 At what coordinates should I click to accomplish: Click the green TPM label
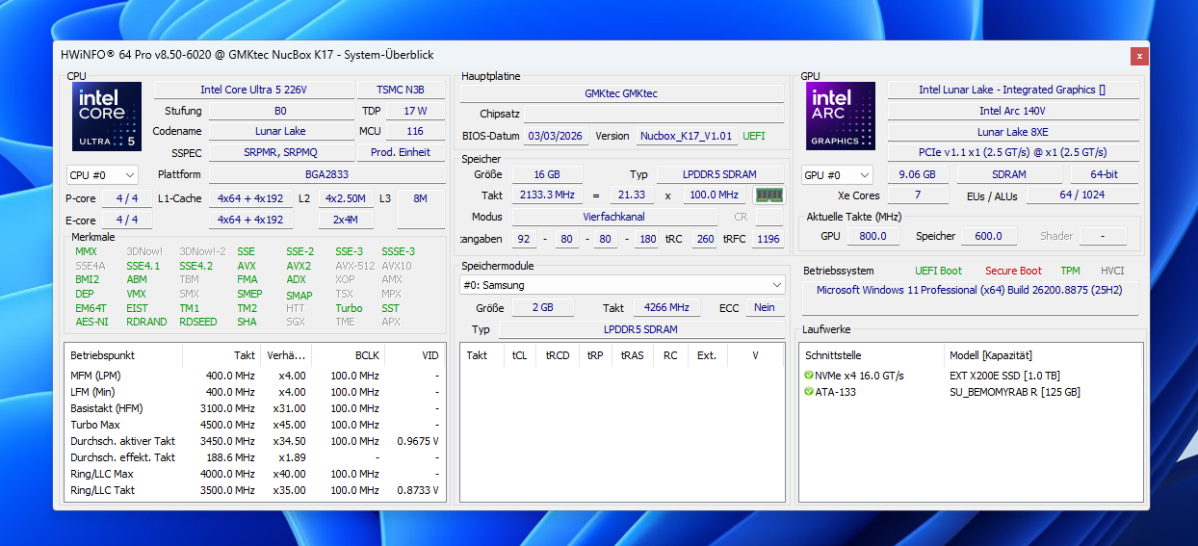pos(1070,270)
